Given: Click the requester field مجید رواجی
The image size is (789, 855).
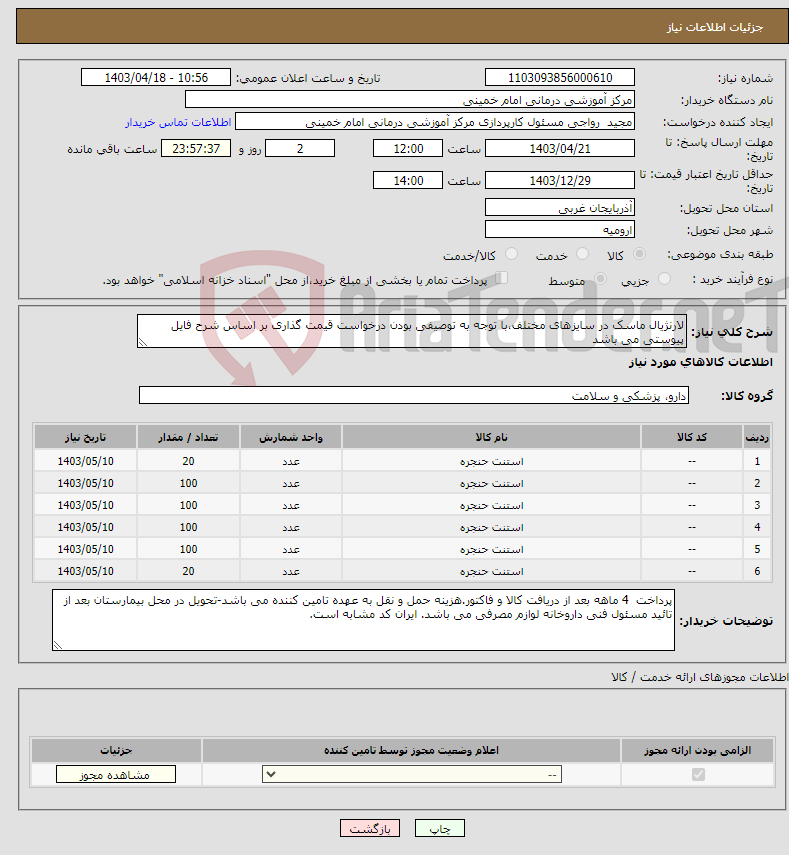Looking at the screenshot, I should (435, 122).
